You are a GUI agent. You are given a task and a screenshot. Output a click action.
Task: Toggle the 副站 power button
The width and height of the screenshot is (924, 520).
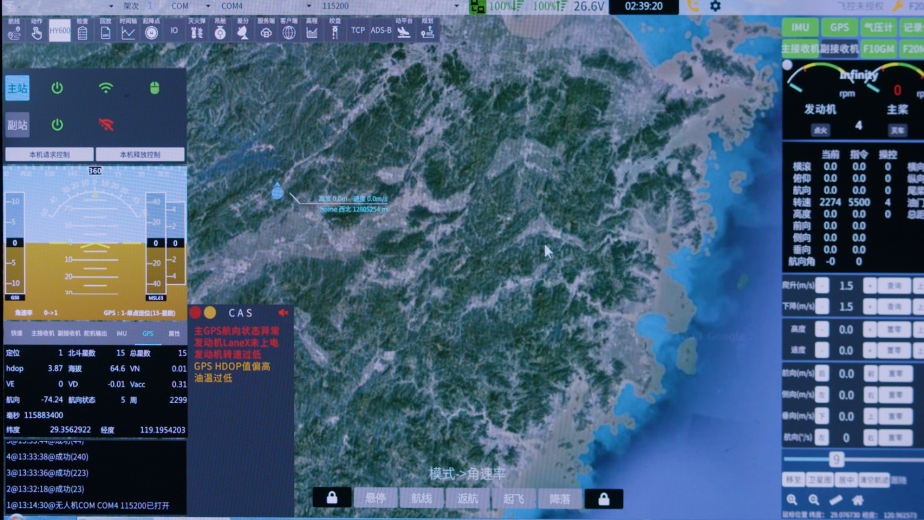pyautogui.click(x=57, y=125)
